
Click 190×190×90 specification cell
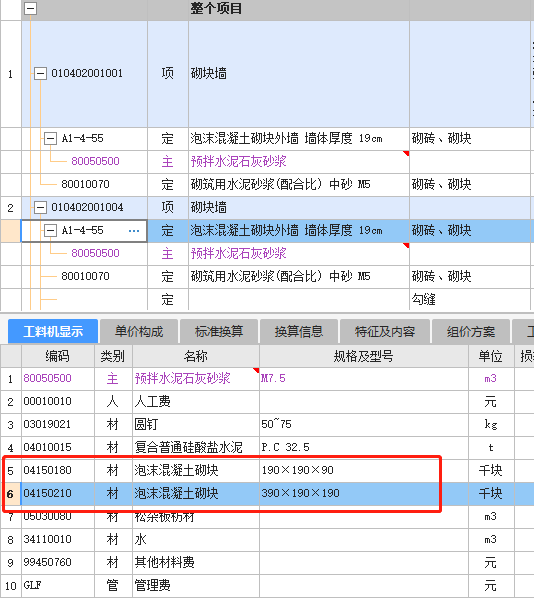pyautogui.click(x=364, y=471)
